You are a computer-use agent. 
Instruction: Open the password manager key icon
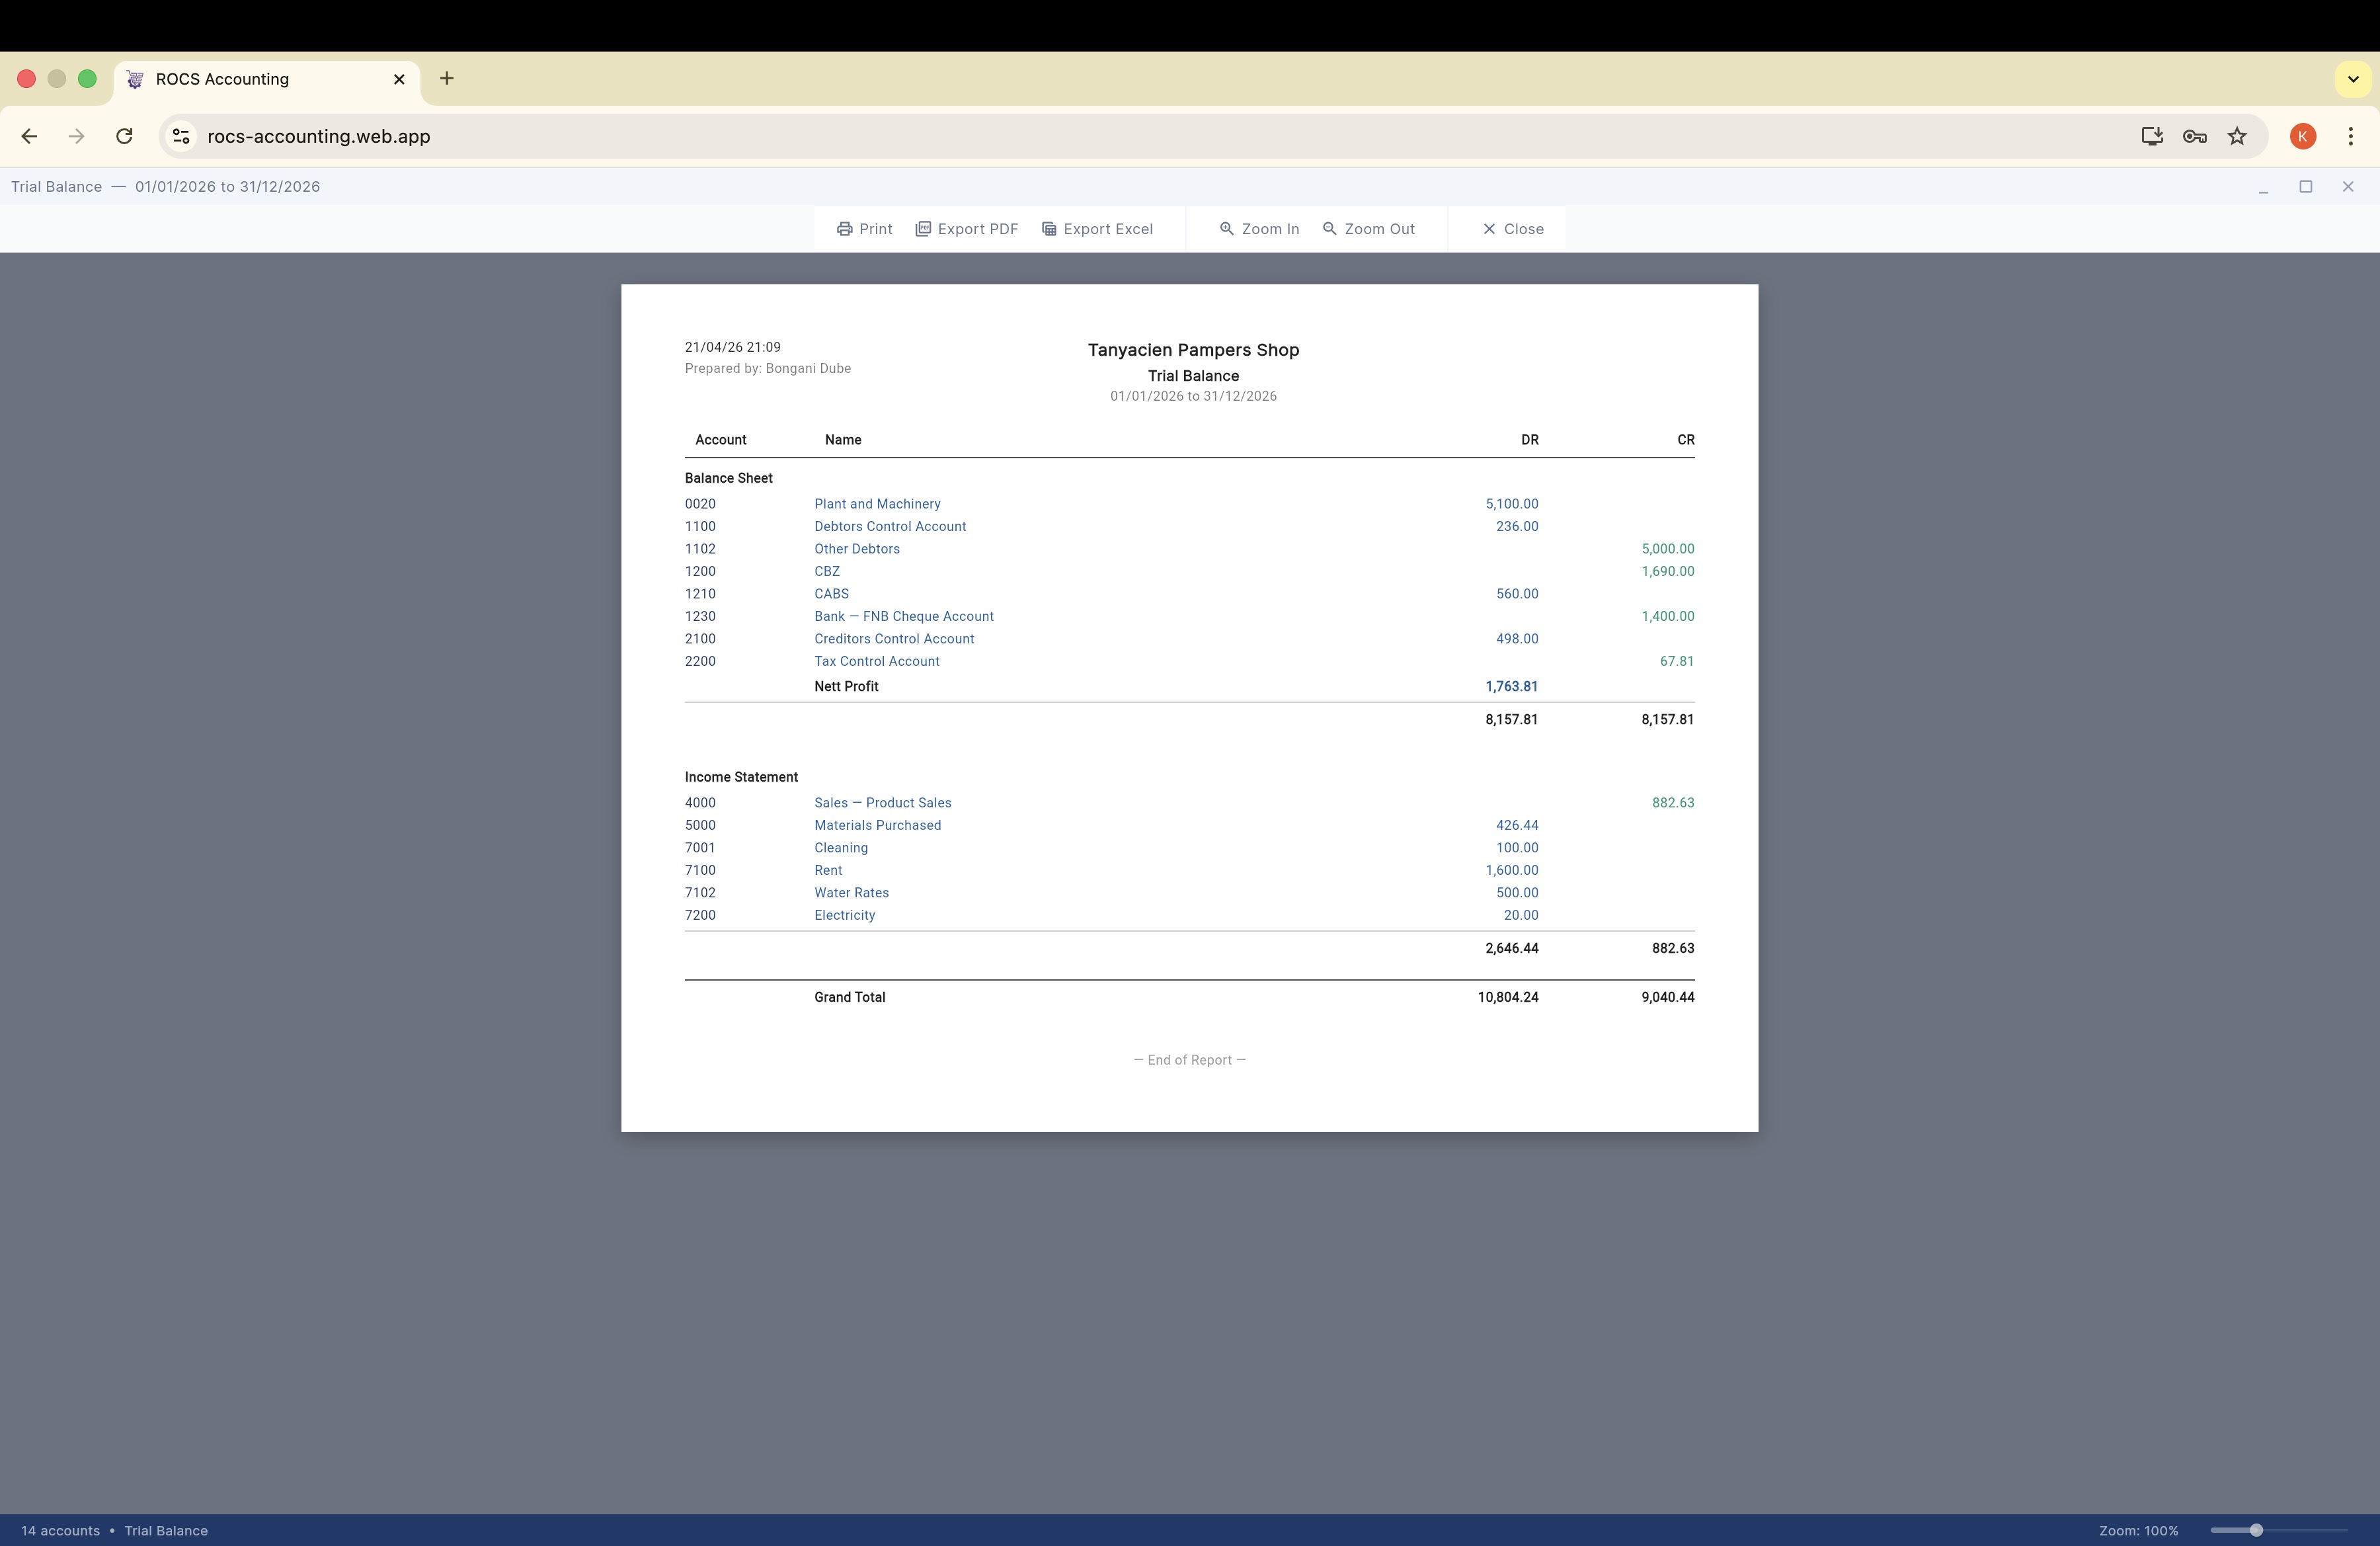[x=2194, y=136]
